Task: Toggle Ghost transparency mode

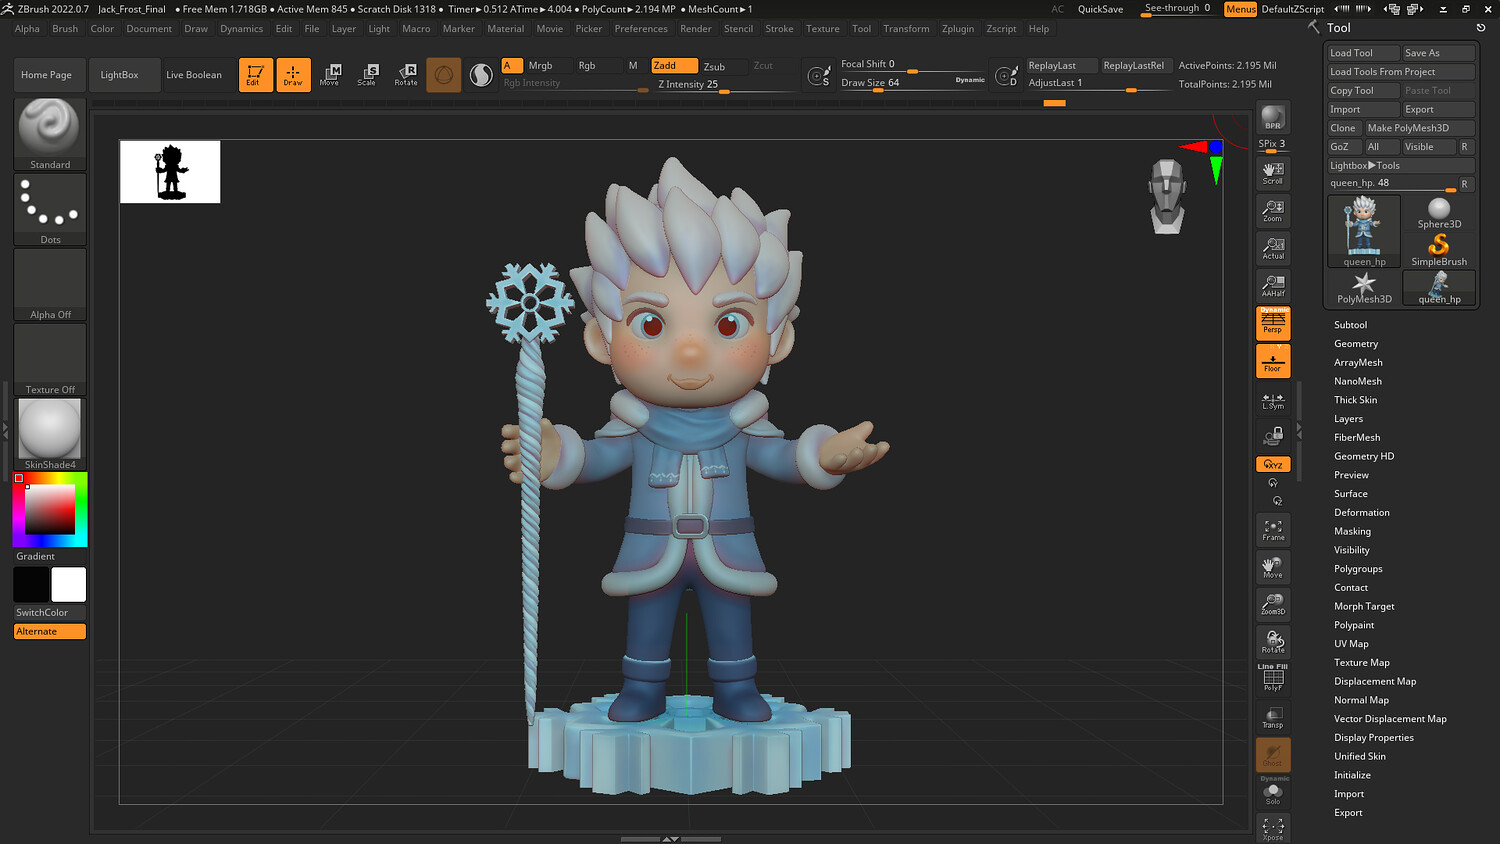Action: tap(1273, 755)
